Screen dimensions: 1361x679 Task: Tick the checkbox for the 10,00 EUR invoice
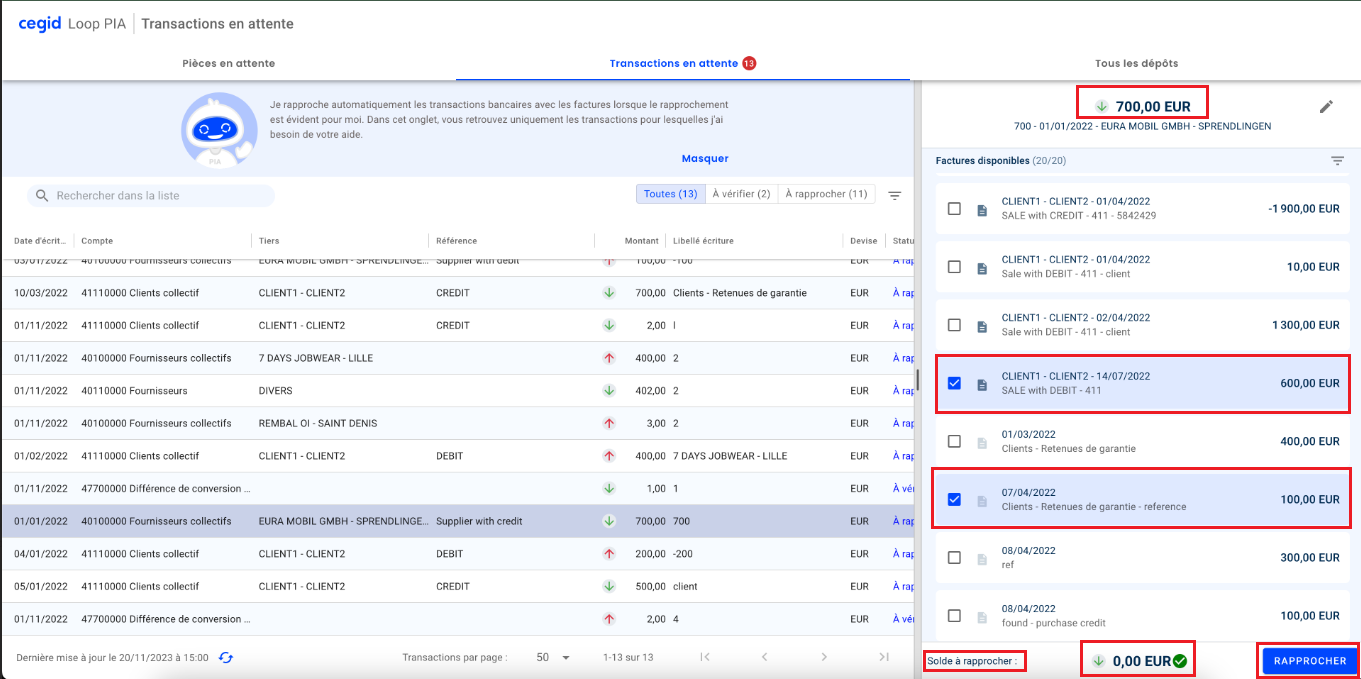[954, 267]
